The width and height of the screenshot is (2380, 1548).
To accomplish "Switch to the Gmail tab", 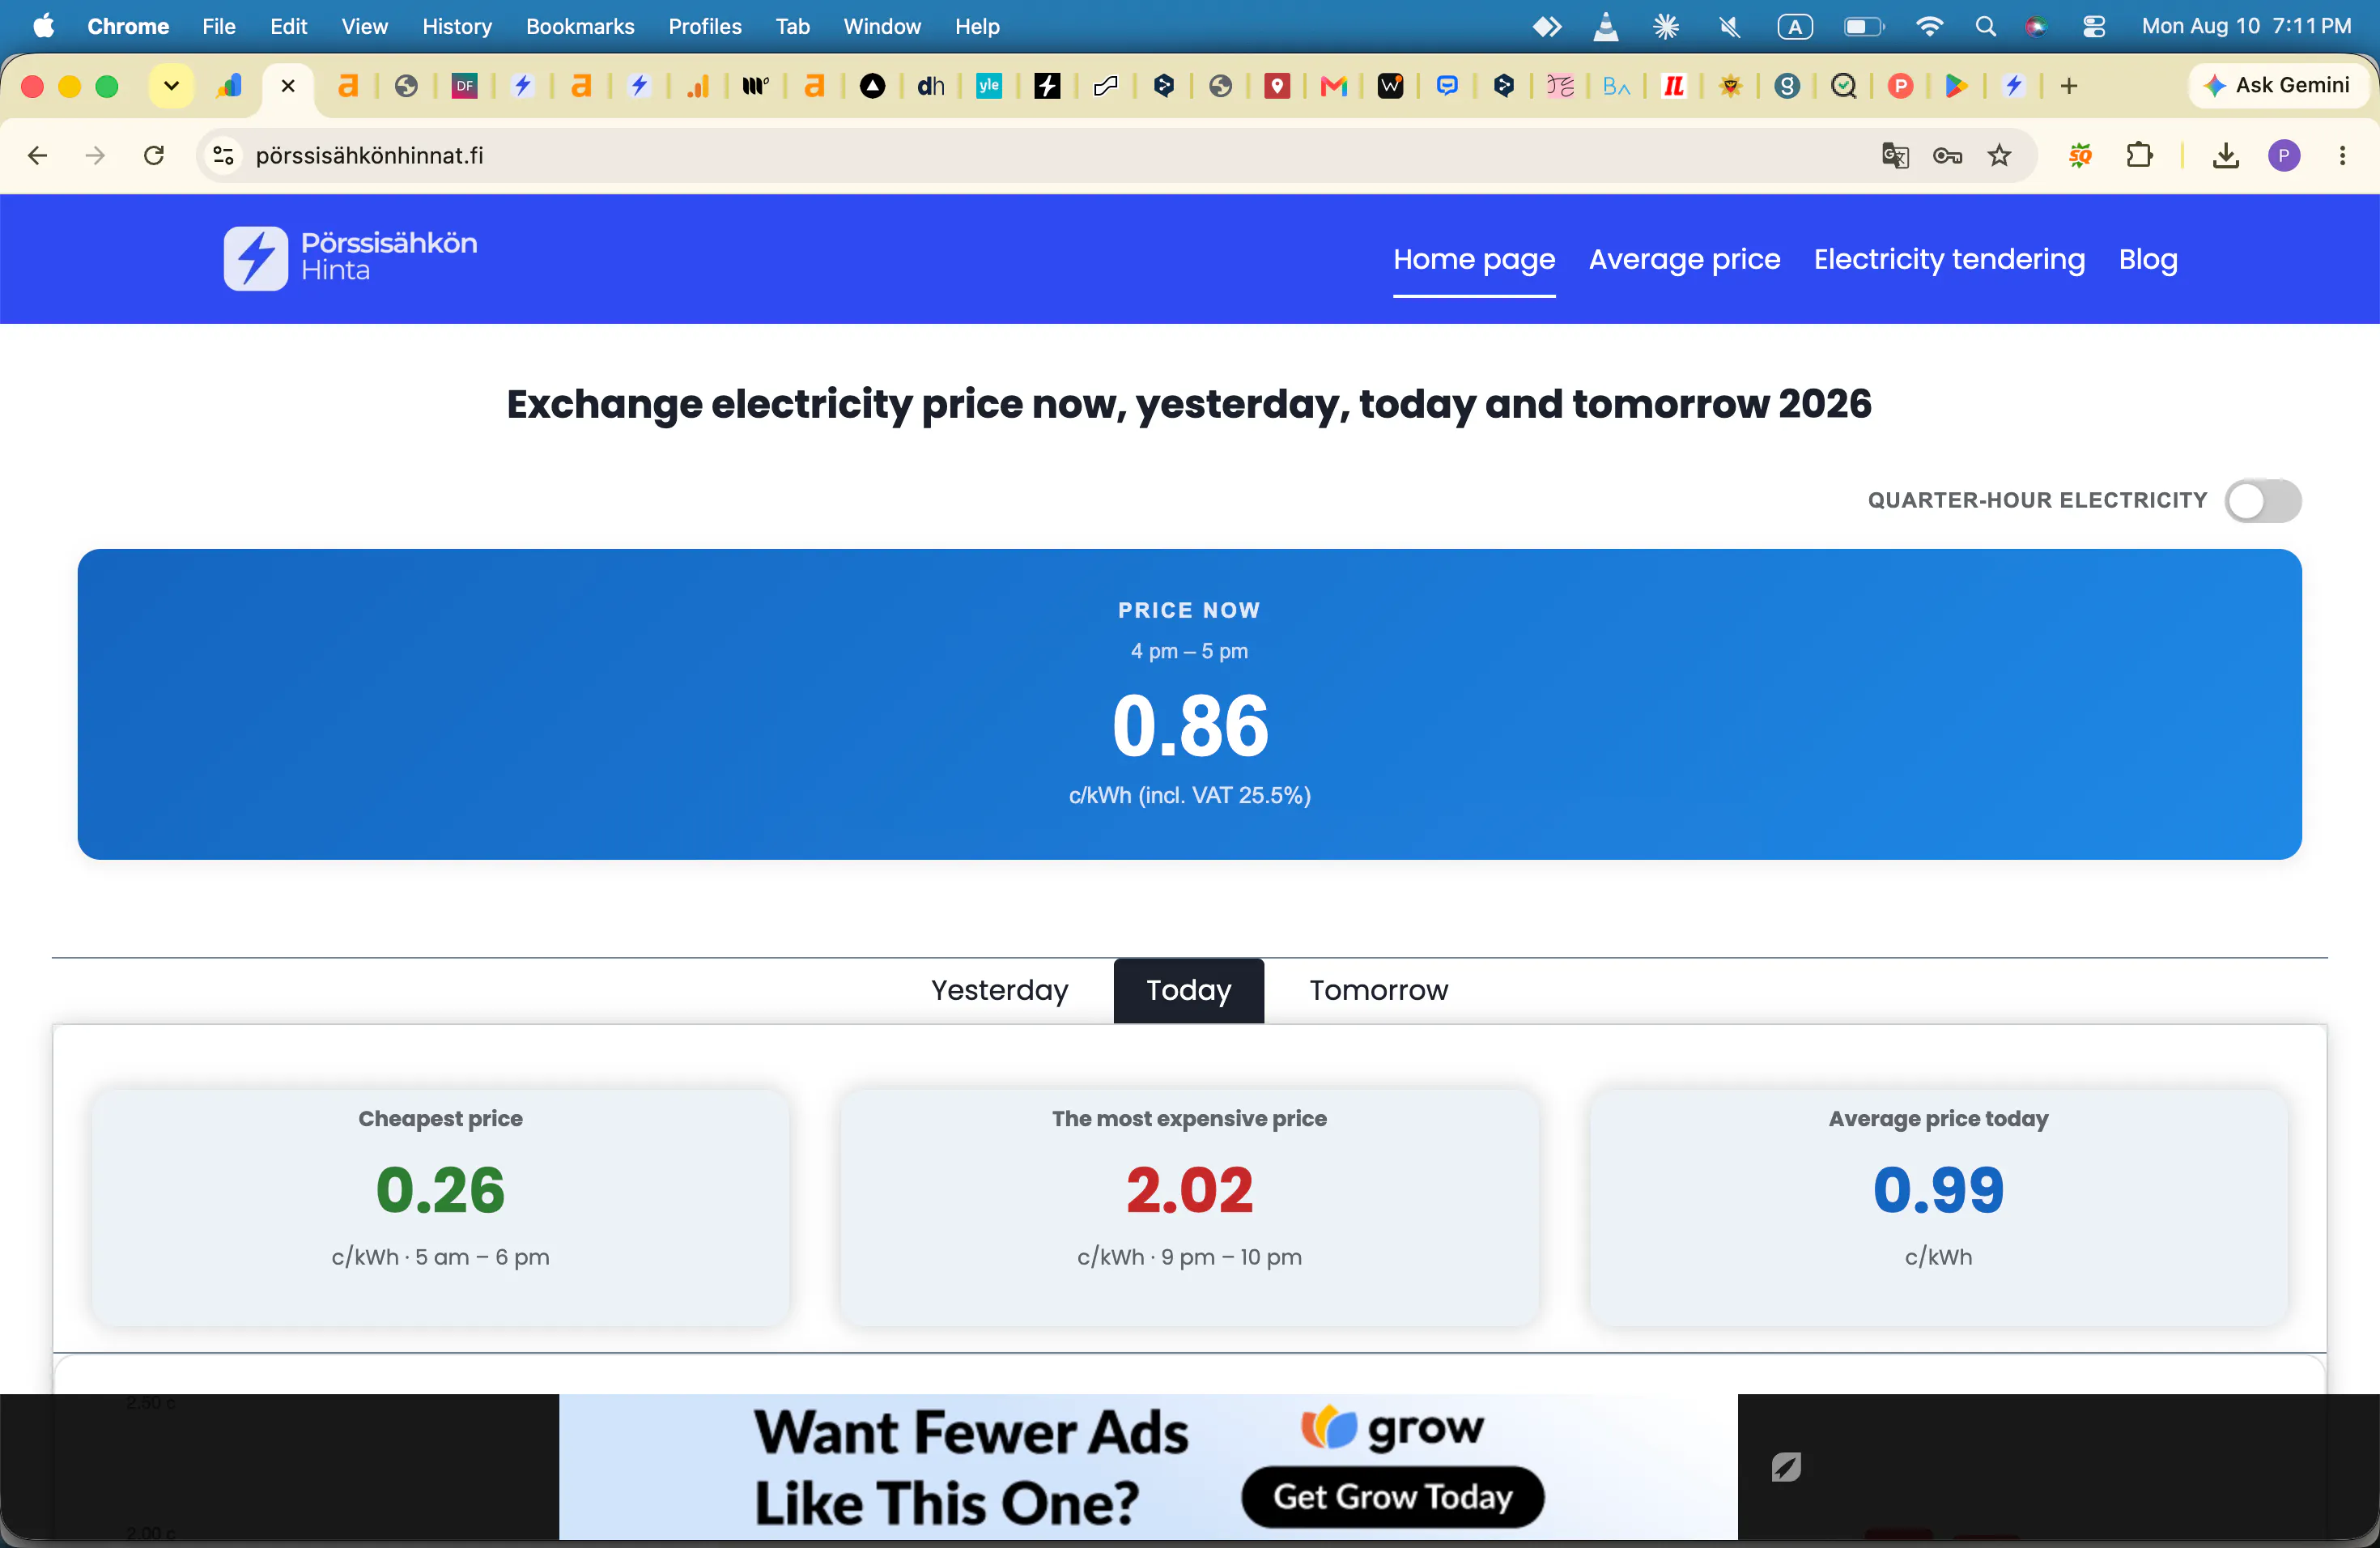I will (x=1334, y=86).
